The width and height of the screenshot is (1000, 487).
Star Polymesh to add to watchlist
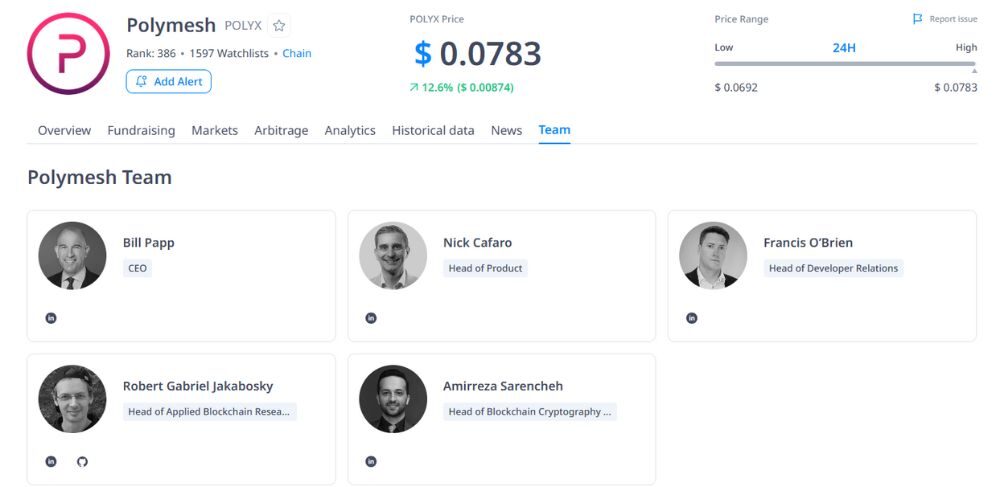(280, 26)
